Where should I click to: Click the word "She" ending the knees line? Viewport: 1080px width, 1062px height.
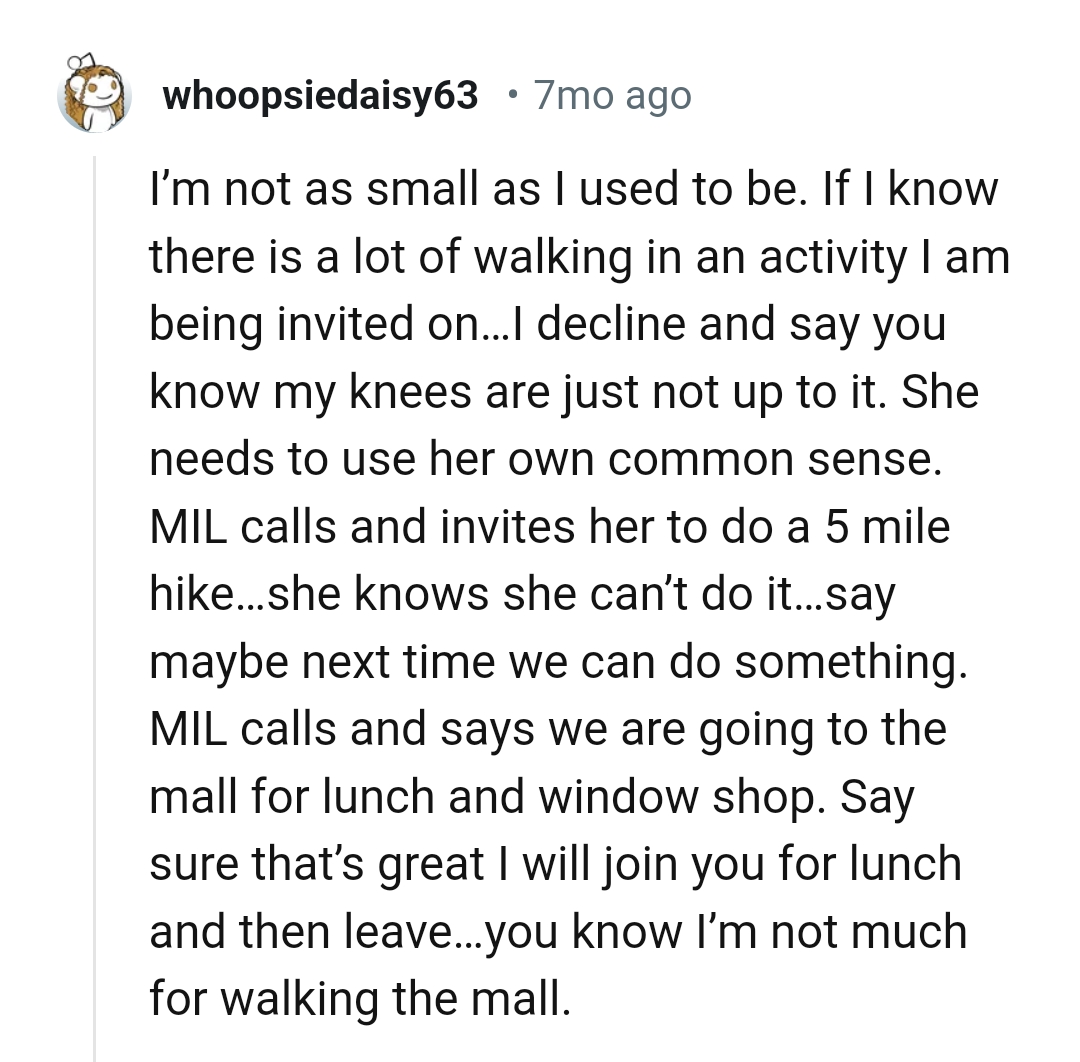938,391
